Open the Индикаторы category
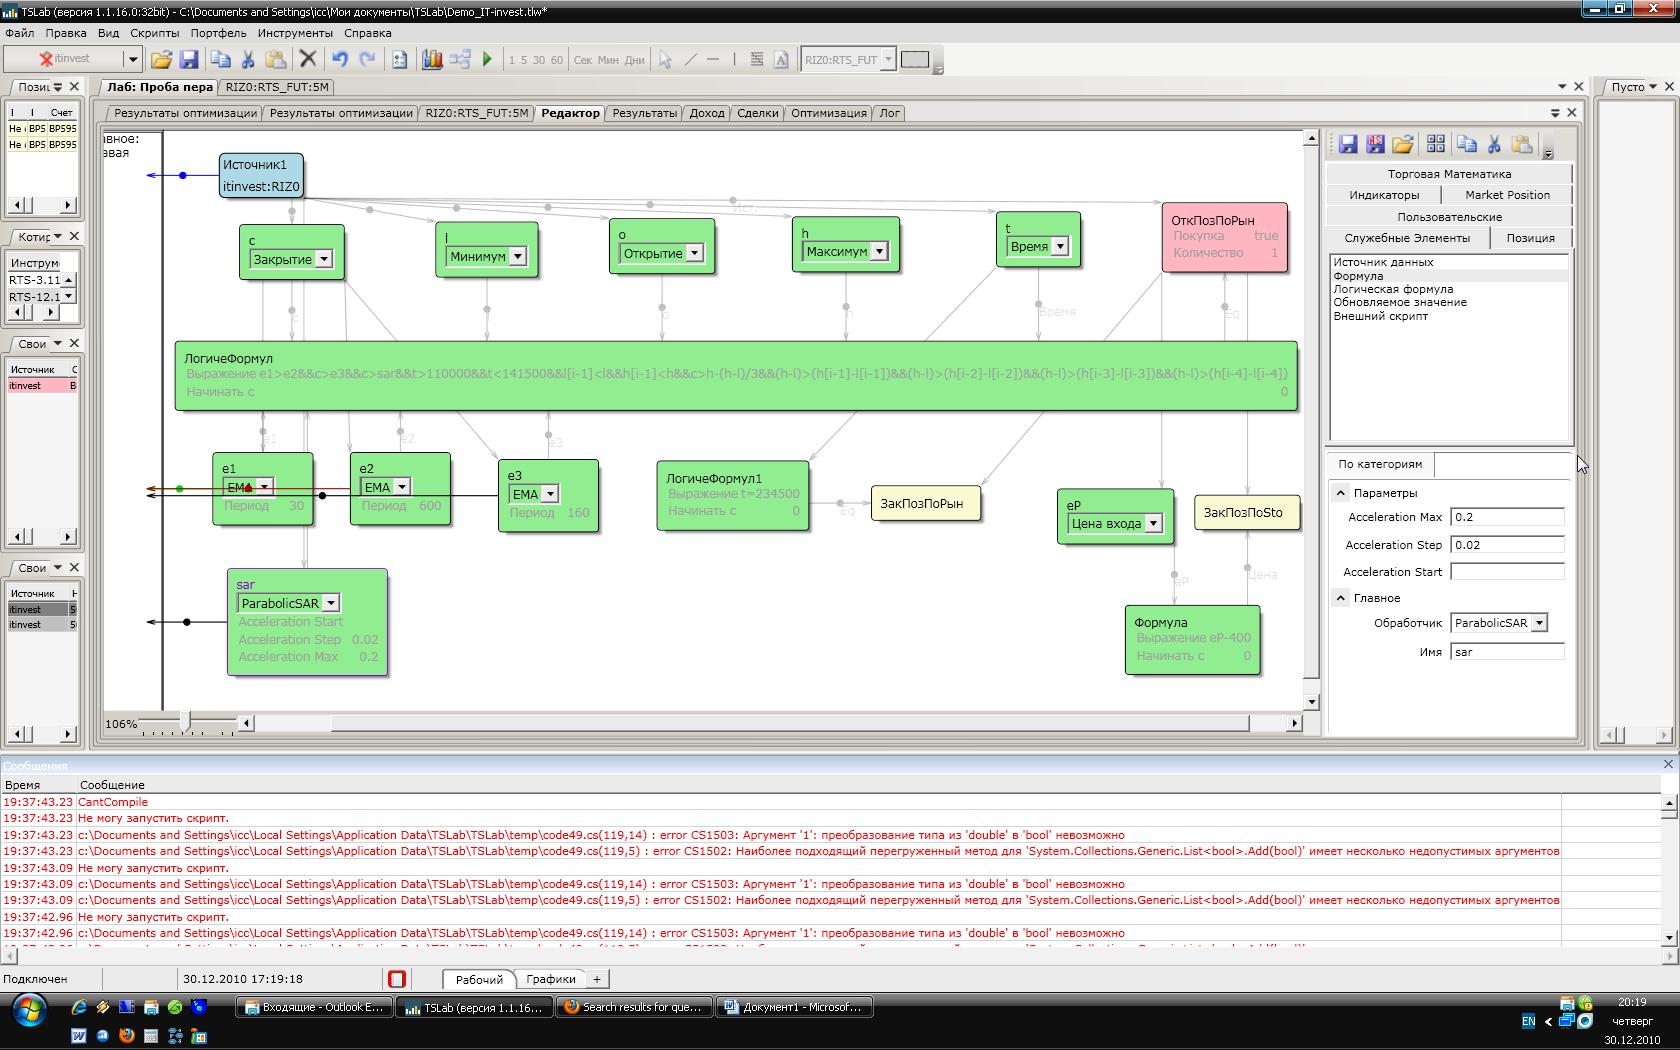 (1384, 195)
